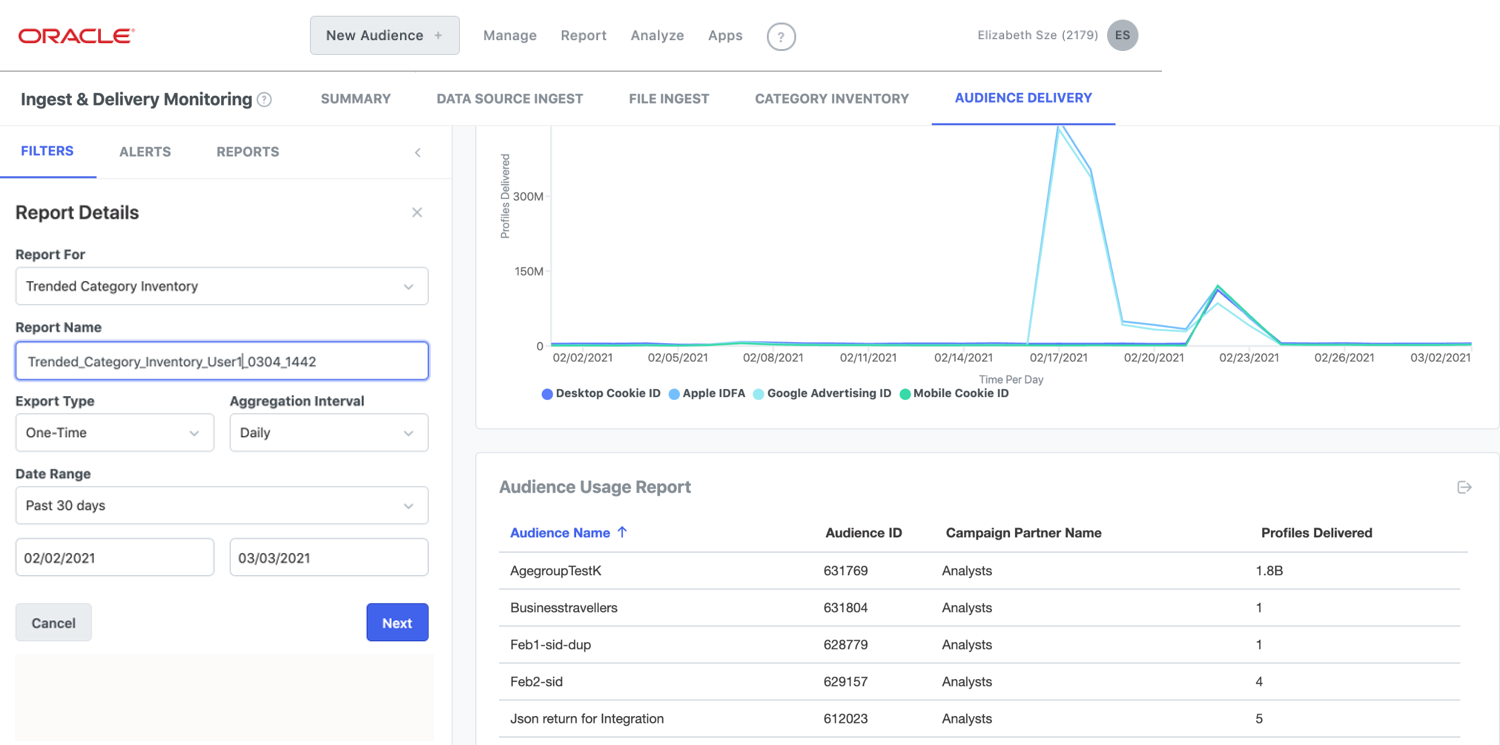Click the Report Name input field
Screen dimensions: 1500x745
[221, 362]
